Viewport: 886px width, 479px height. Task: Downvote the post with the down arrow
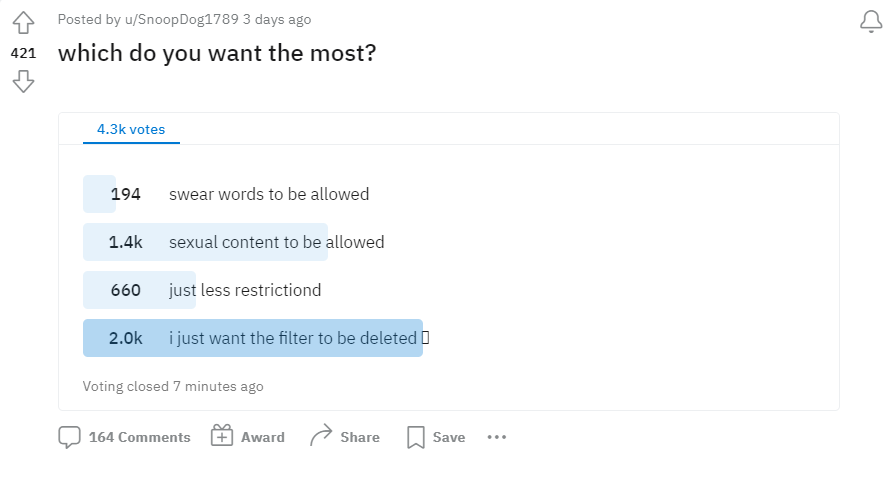click(x=23, y=81)
